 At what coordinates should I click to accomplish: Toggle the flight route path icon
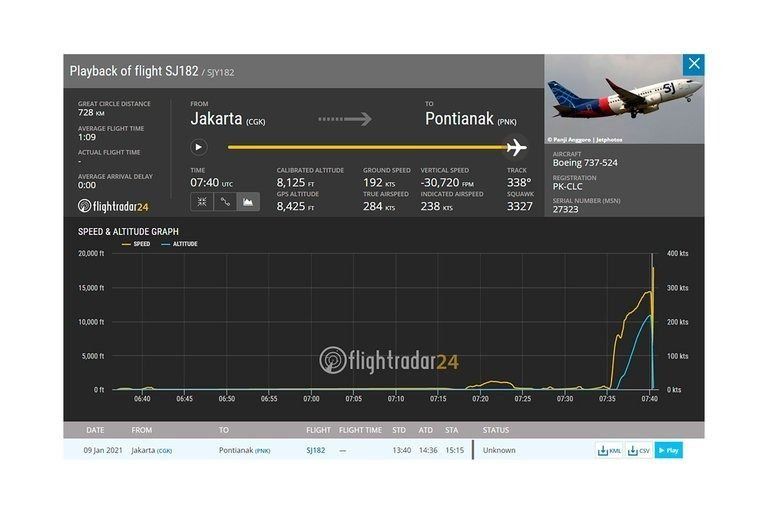click(224, 201)
